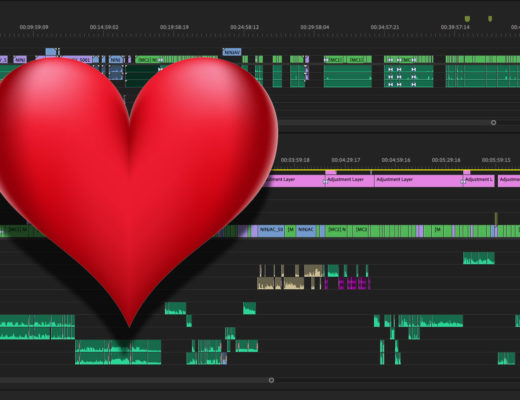Click the first olive marker above the upper ruler
Screen dimensions: 520x400
[467, 18]
